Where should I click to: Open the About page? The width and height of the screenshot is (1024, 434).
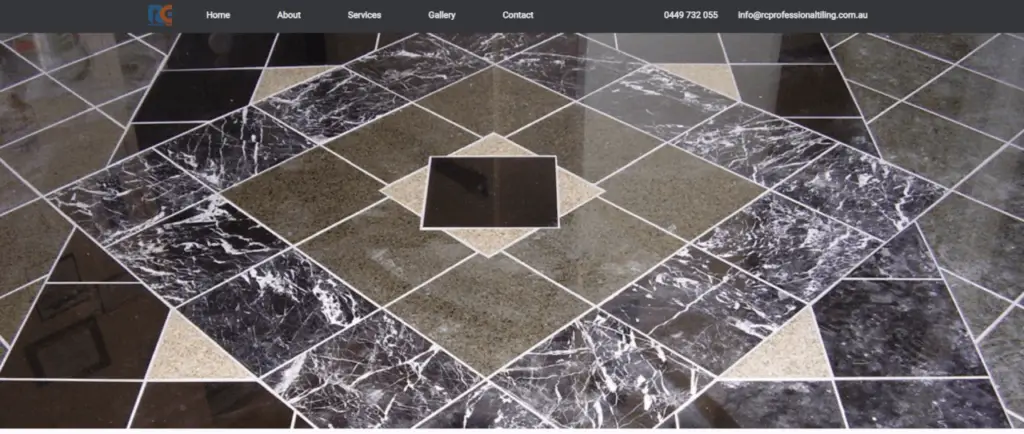click(289, 15)
